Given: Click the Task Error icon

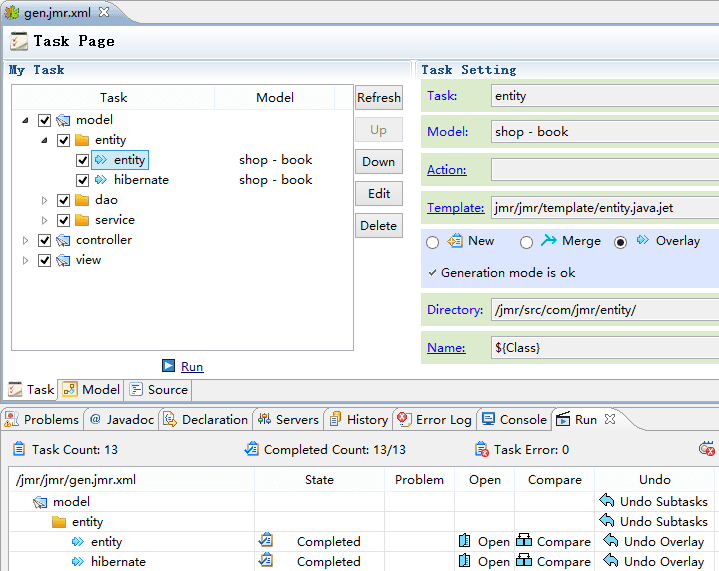Looking at the screenshot, I should 482,449.
